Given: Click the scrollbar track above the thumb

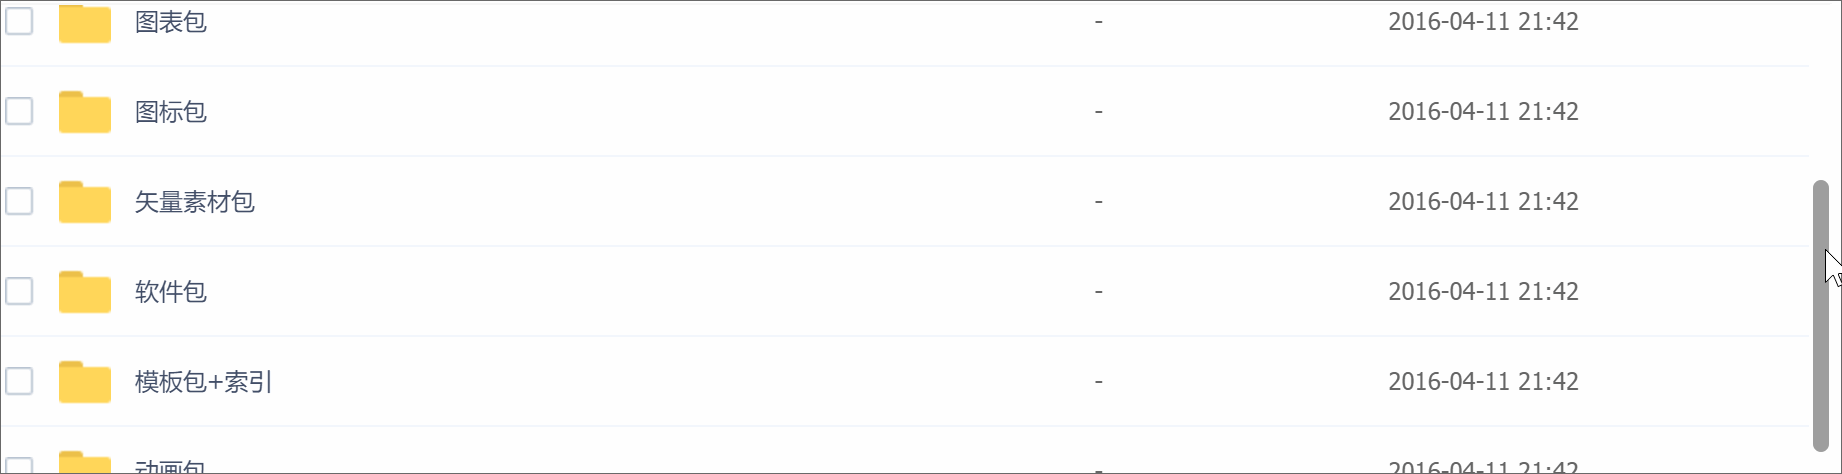Looking at the screenshot, I should tap(1820, 90).
